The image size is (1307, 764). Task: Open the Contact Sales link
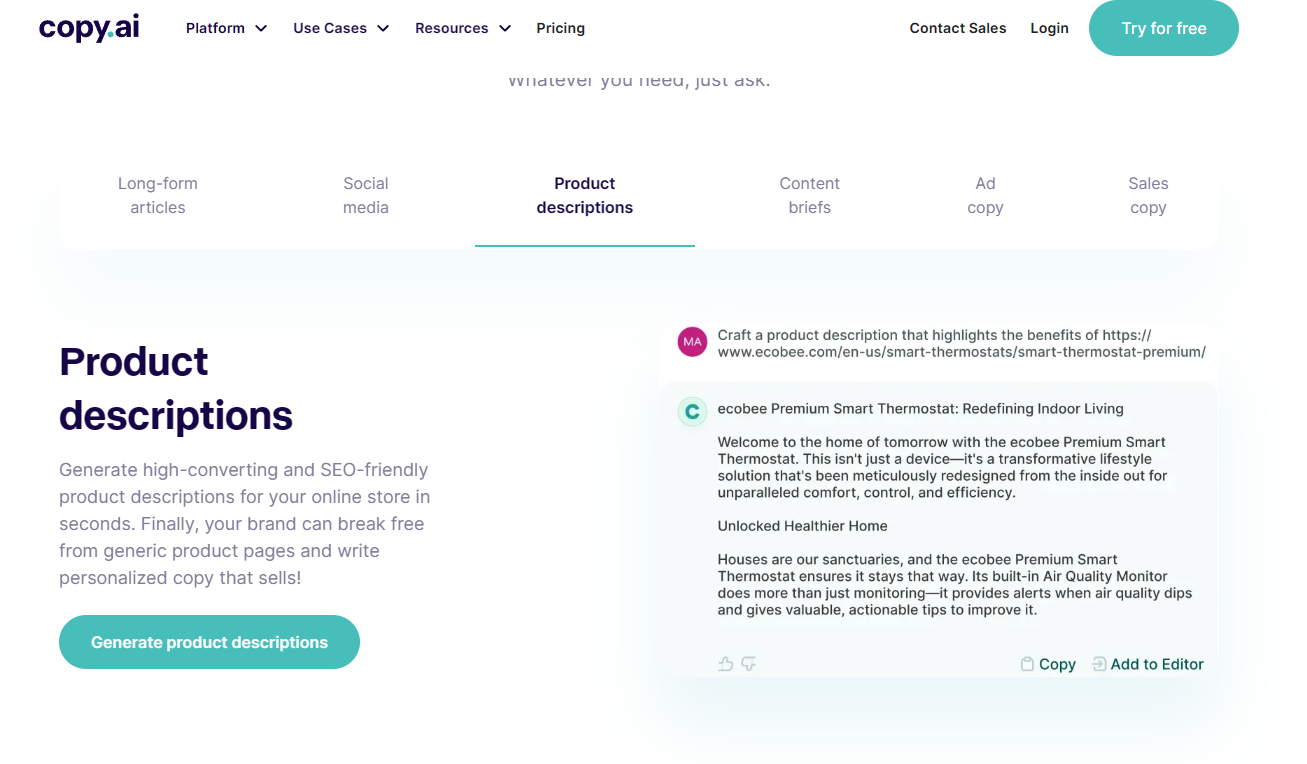coord(958,28)
